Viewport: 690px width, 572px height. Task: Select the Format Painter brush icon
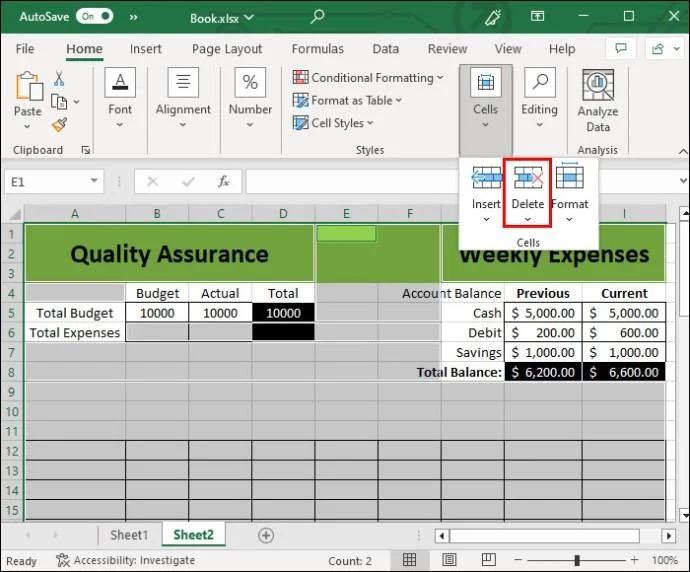point(59,125)
